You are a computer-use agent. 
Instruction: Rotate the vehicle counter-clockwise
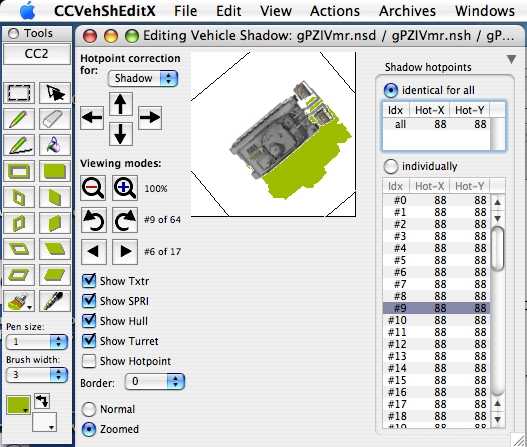pos(93,220)
